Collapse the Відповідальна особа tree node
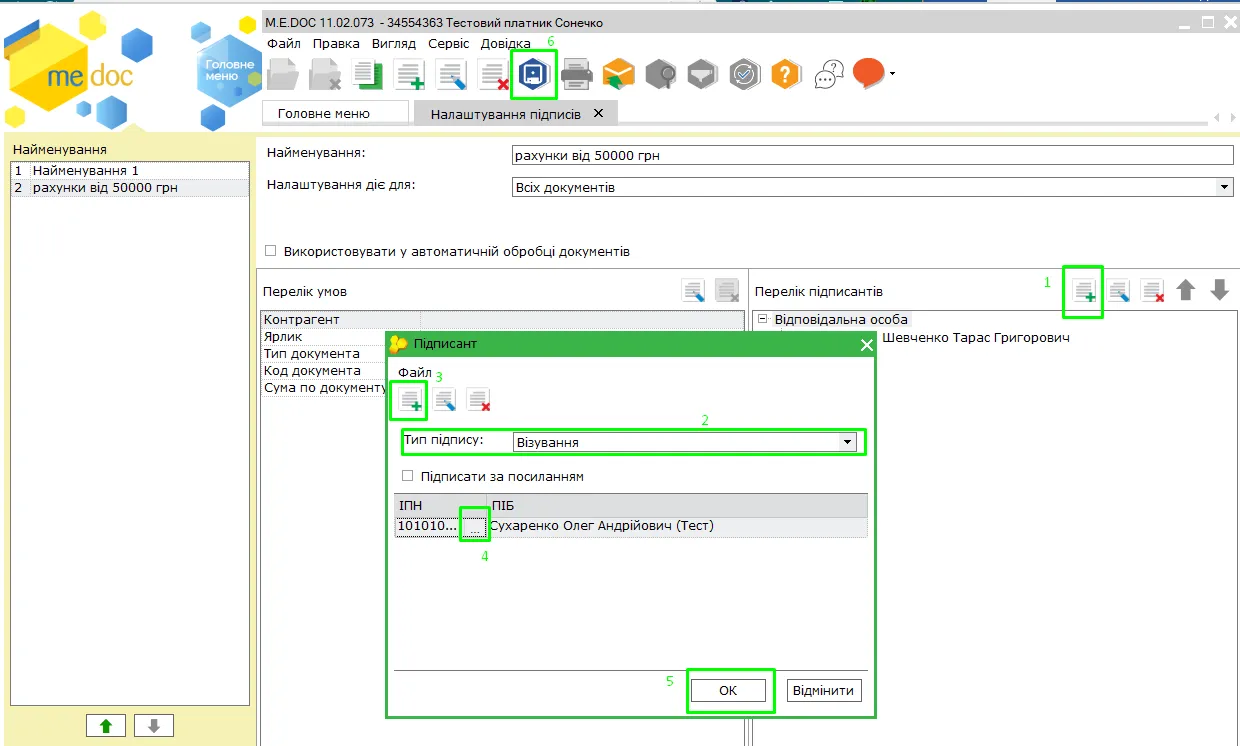1240x746 pixels. (x=762, y=320)
